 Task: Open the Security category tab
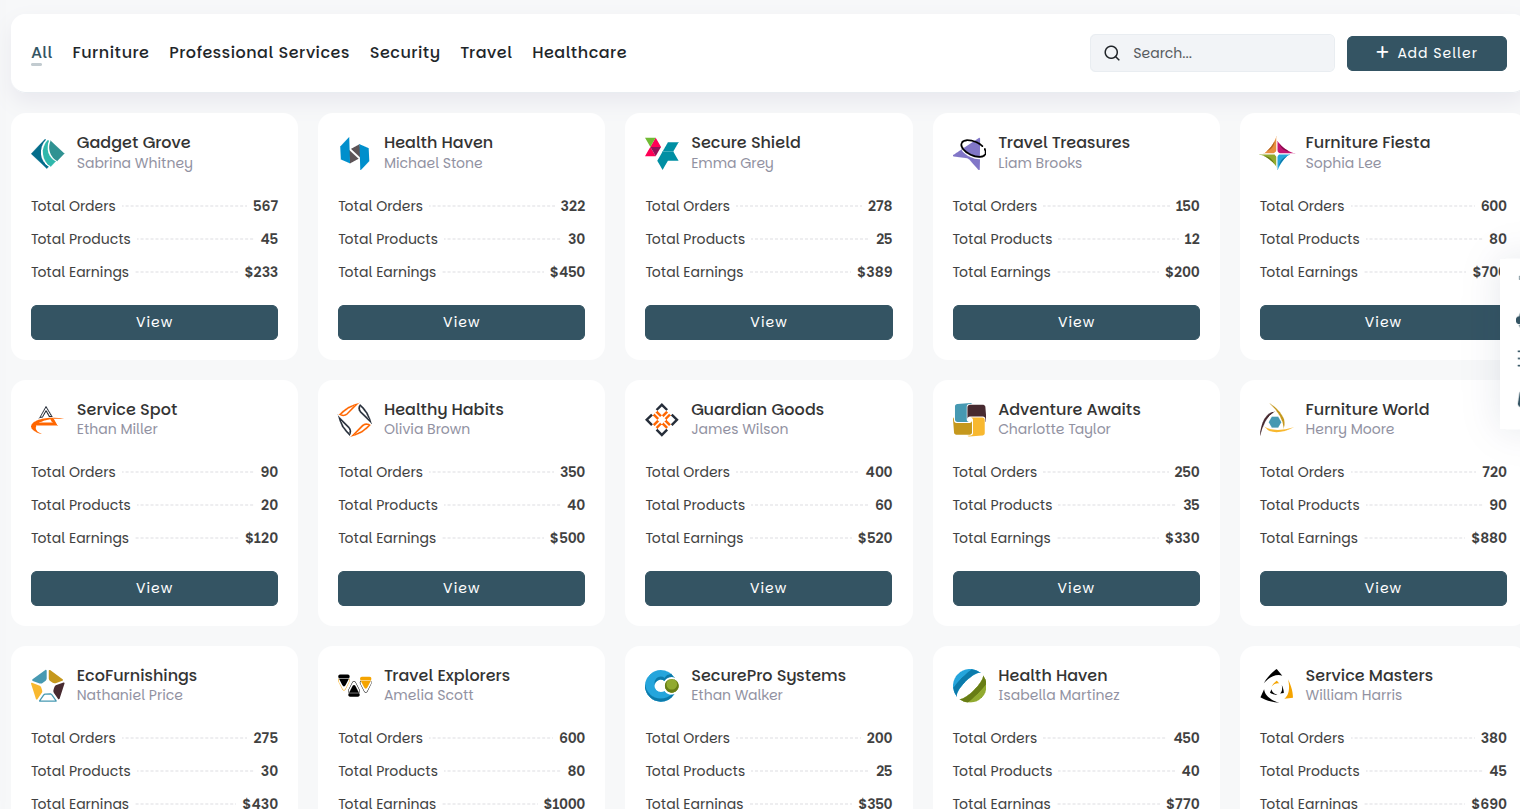(404, 52)
